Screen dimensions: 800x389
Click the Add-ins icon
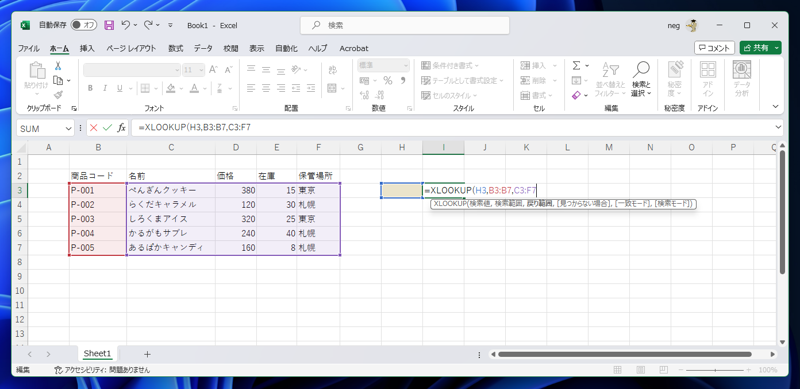point(707,69)
